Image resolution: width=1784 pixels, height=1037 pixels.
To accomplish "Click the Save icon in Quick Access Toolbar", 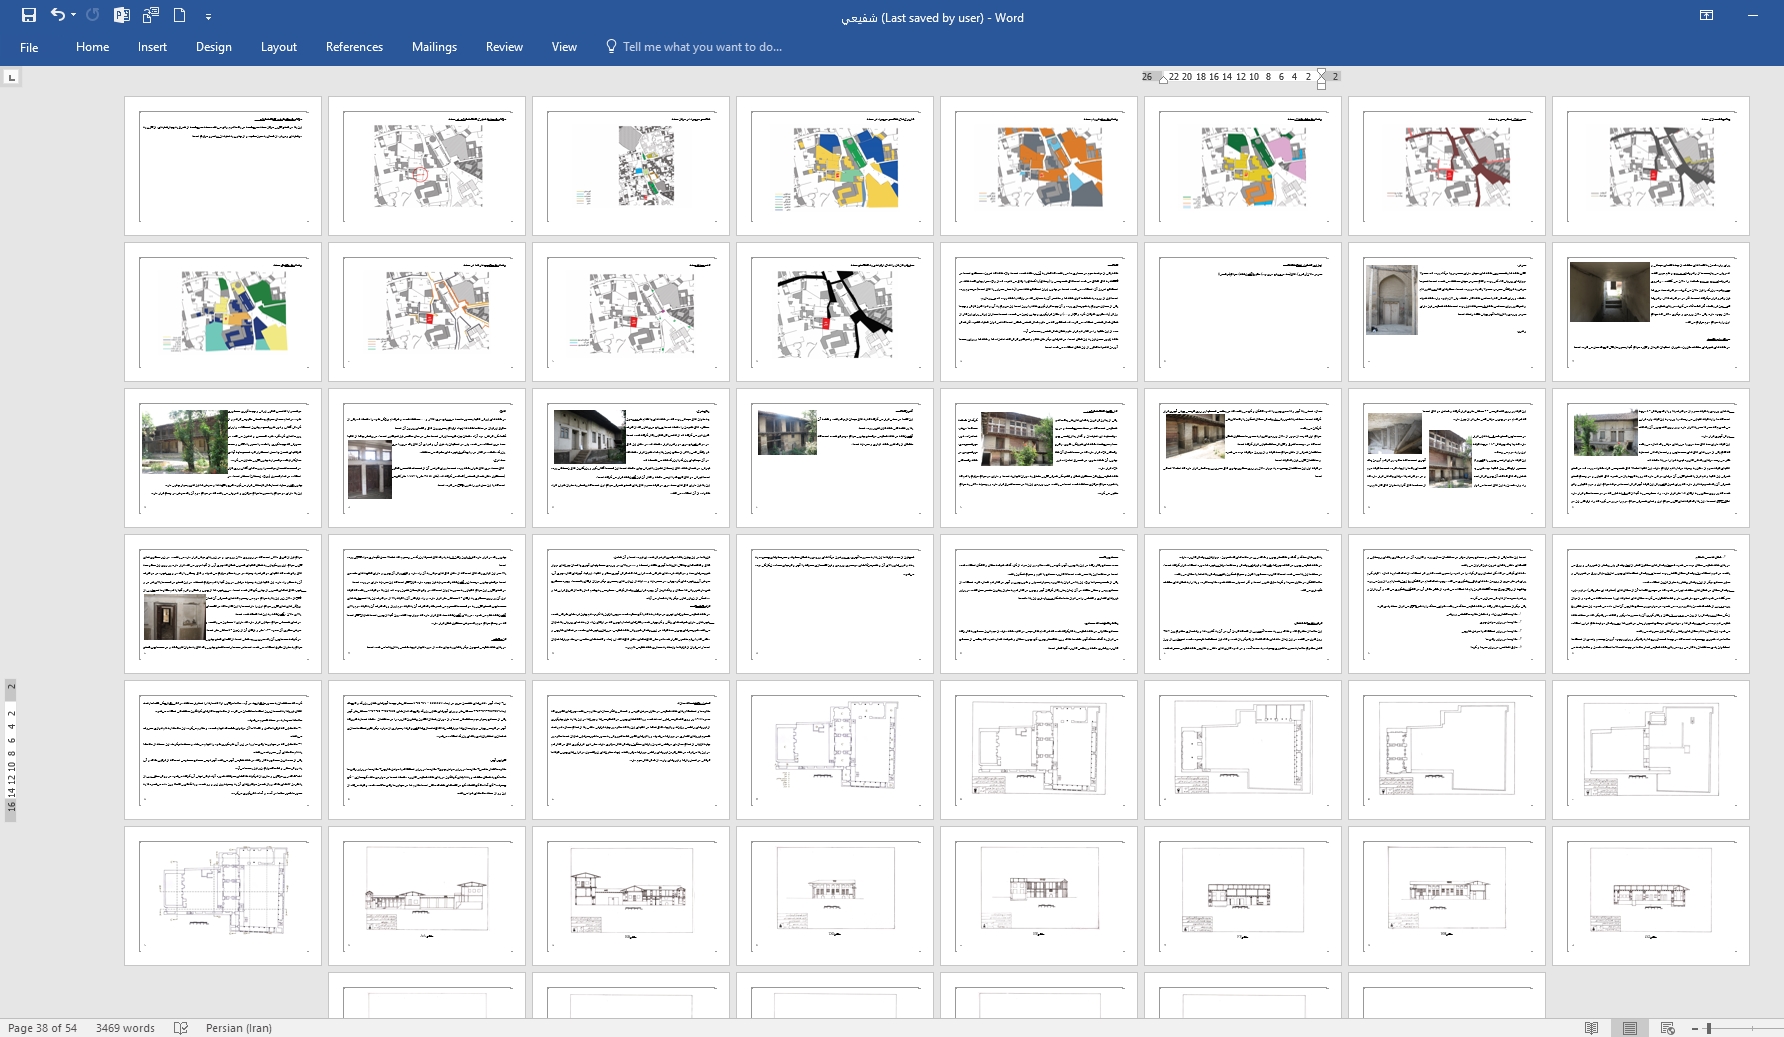I will point(29,15).
